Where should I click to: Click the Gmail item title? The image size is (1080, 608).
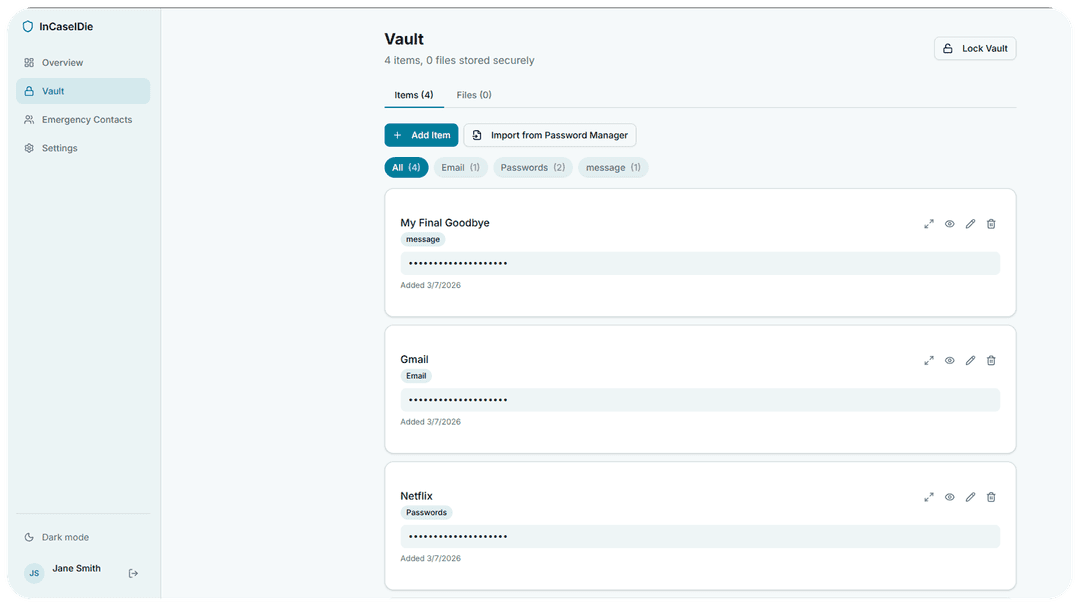coord(414,359)
